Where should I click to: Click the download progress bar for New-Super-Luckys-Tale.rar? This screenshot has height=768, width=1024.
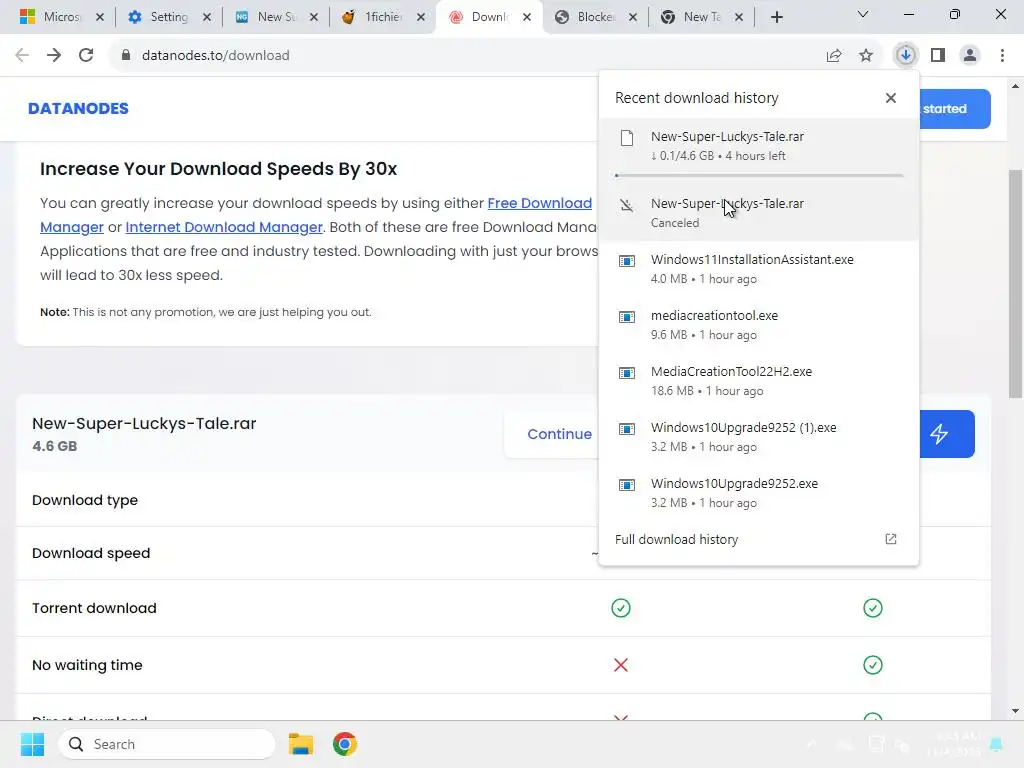[x=759, y=175]
